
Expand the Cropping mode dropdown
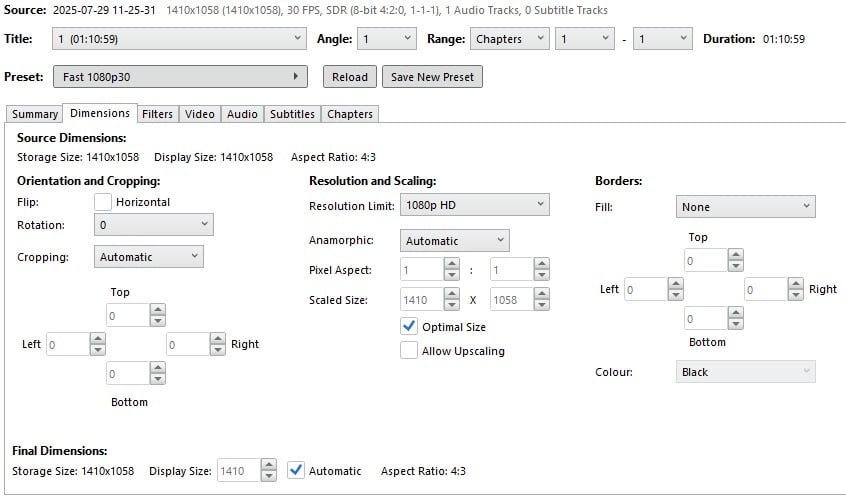[149, 257]
